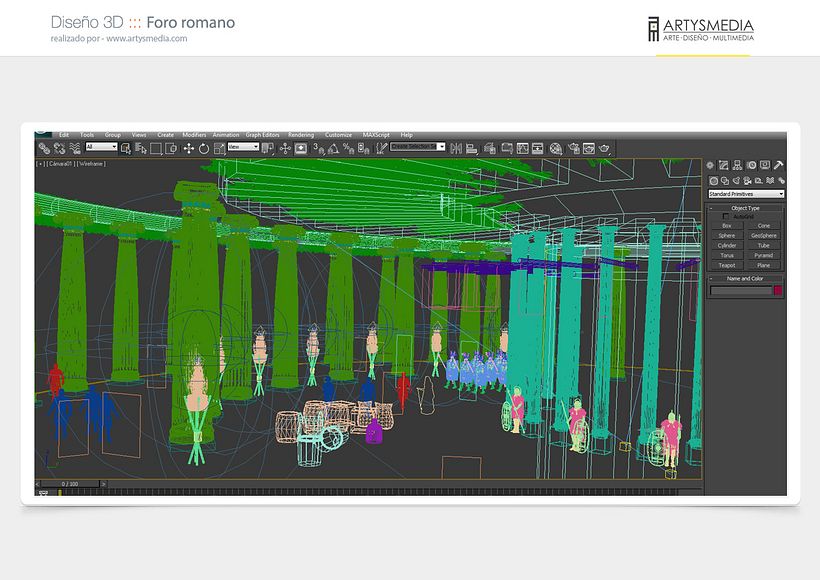Click the Bind to Space Warp icon

pyautogui.click(x=75, y=149)
